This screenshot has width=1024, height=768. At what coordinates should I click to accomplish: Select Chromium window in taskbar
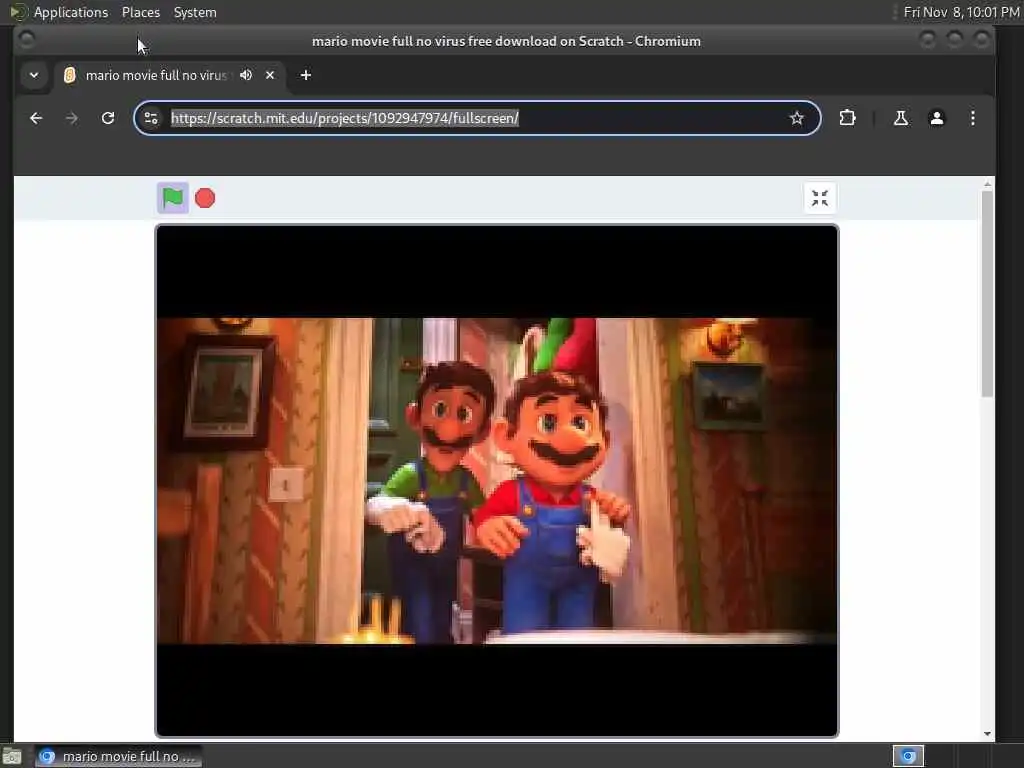click(x=118, y=756)
